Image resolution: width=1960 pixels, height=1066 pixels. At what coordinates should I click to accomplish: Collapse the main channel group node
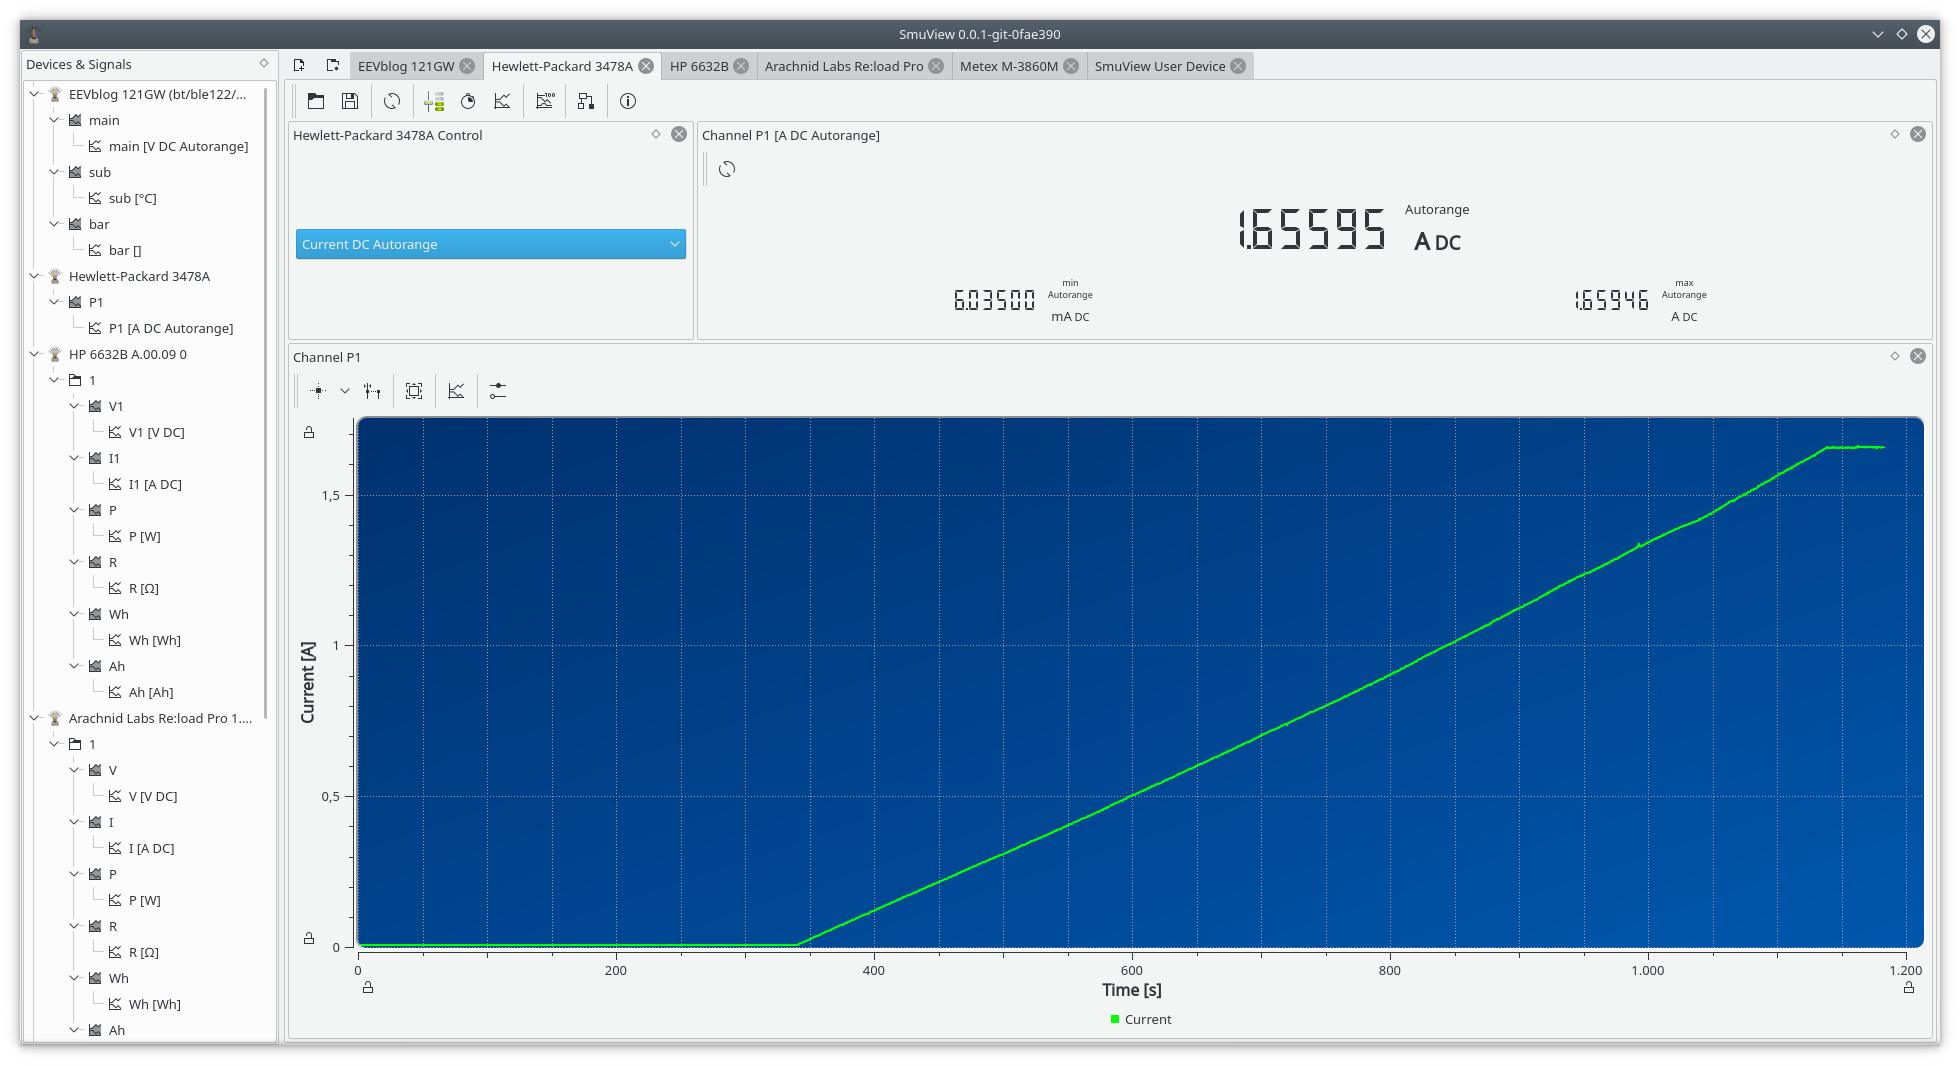coord(55,120)
